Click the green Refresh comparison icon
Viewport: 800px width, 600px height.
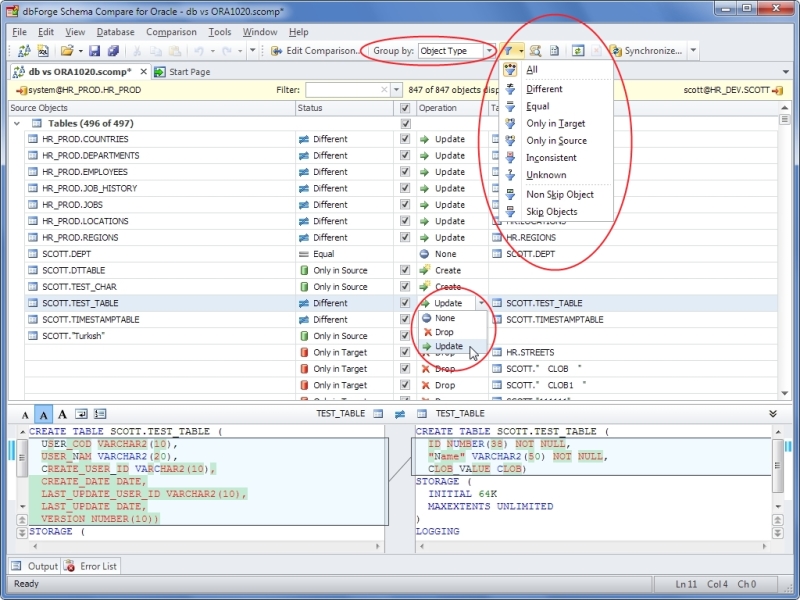pyautogui.click(x=578, y=51)
